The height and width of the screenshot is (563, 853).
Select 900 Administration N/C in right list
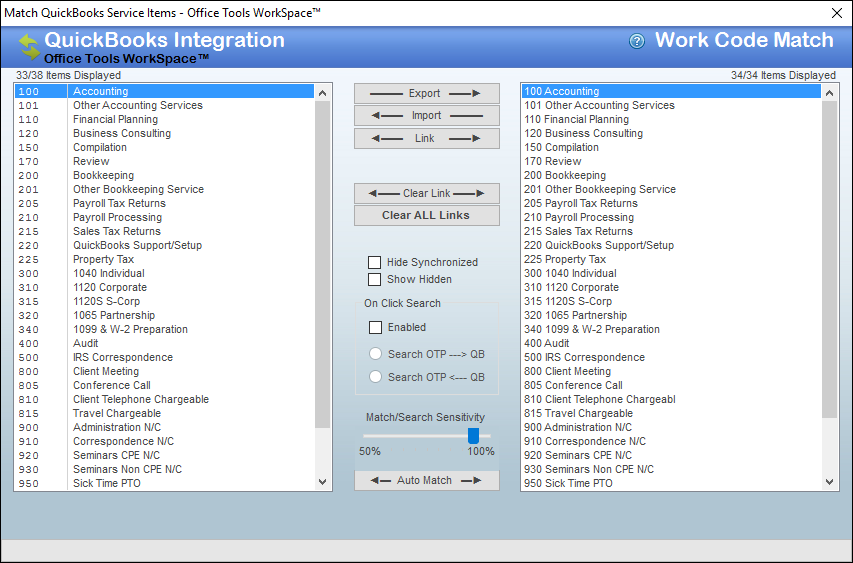click(x=671, y=428)
